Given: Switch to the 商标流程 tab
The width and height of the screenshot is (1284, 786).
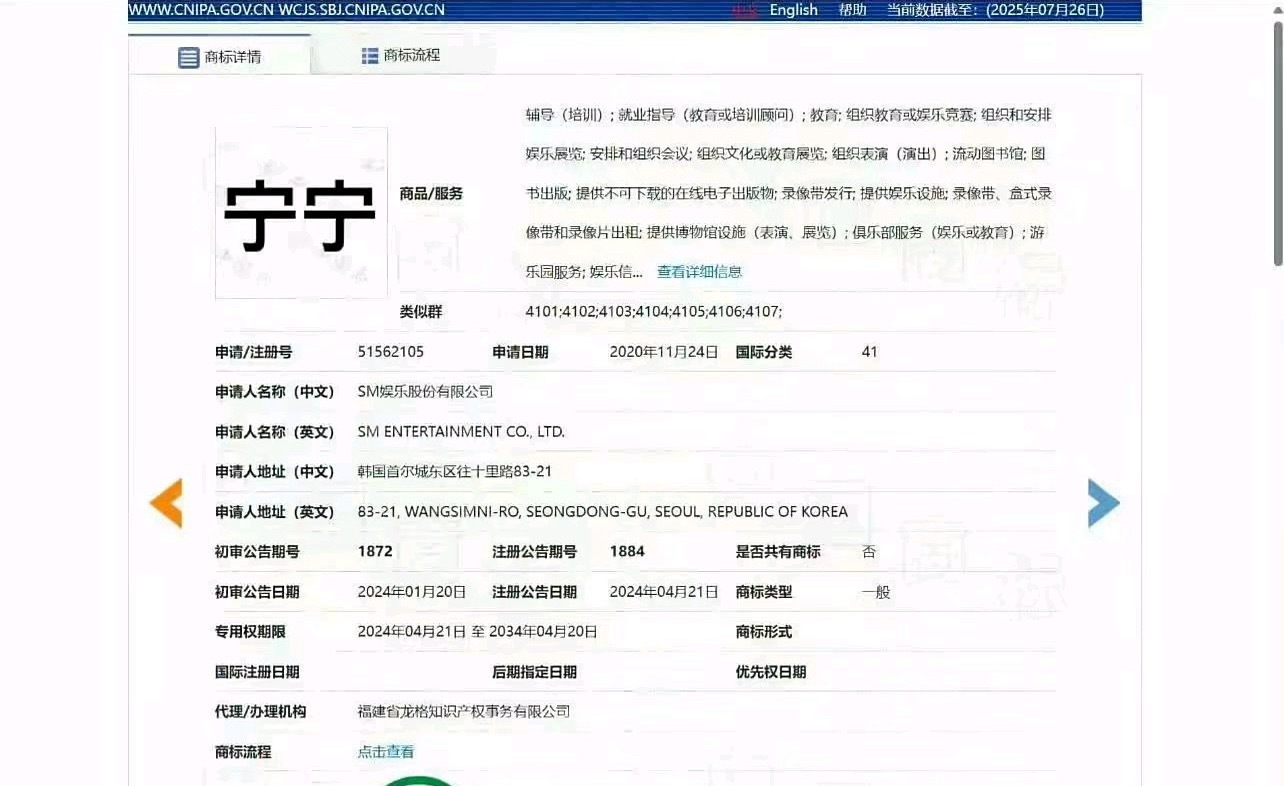Looking at the screenshot, I should click(401, 55).
